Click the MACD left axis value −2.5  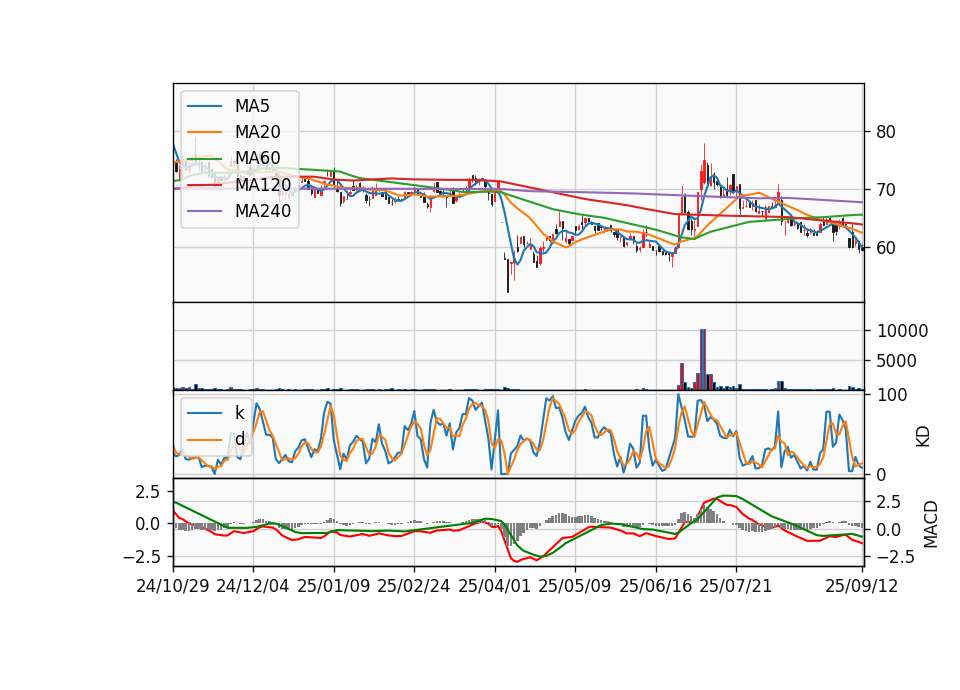tap(141, 557)
